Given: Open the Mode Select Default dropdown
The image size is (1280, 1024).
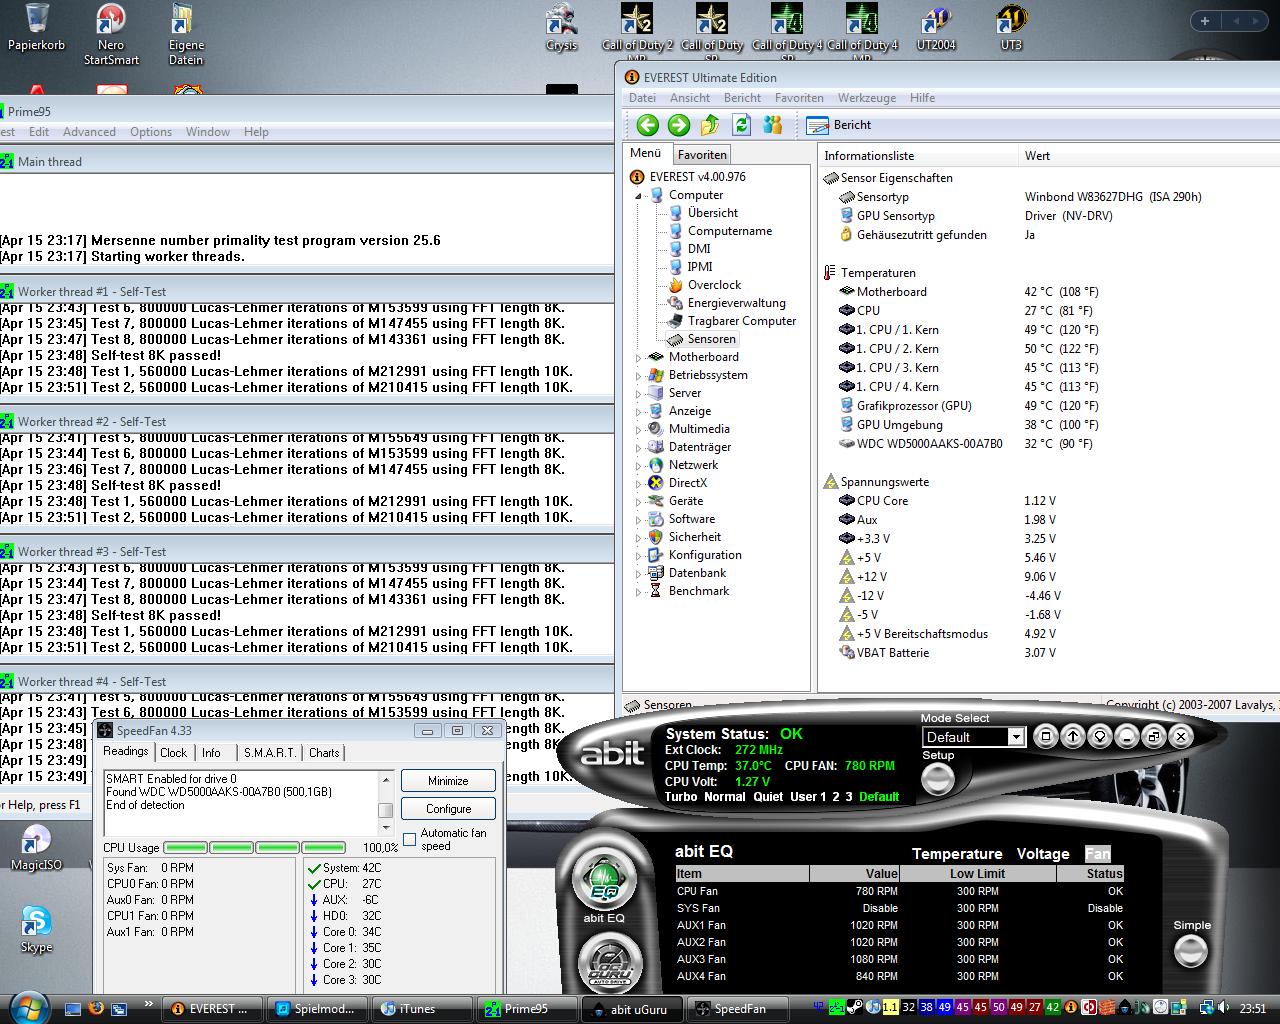Looking at the screenshot, I should click(x=1016, y=737).
